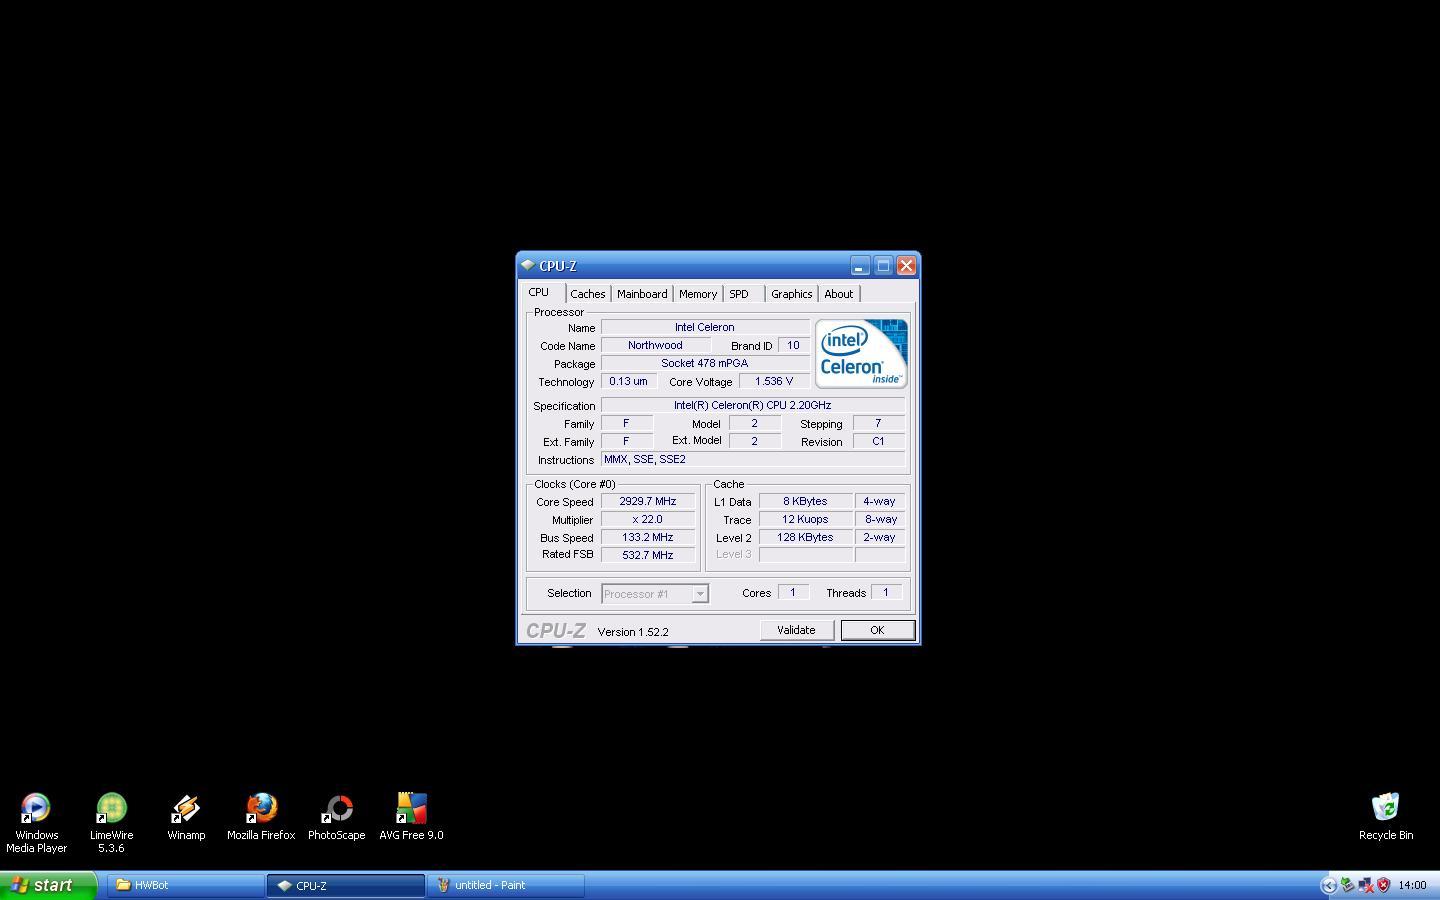The width and height of the screenshot is (1440, 900).
Task: Open the Recycle Bin
Action: (x=1386, y=816)
